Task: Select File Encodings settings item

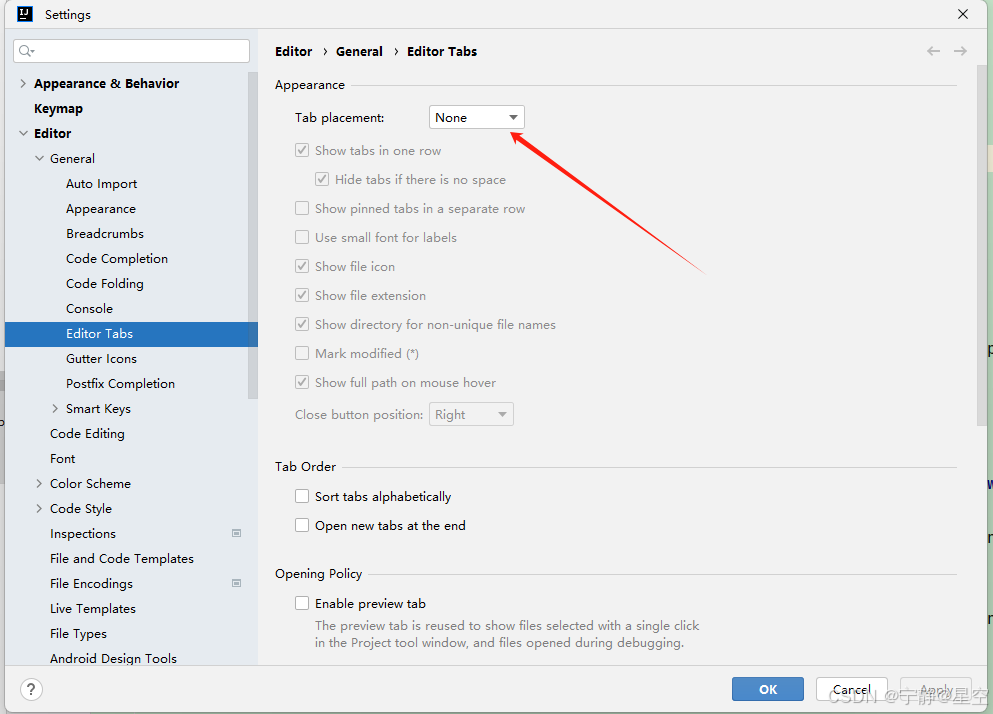Action: 91,584
